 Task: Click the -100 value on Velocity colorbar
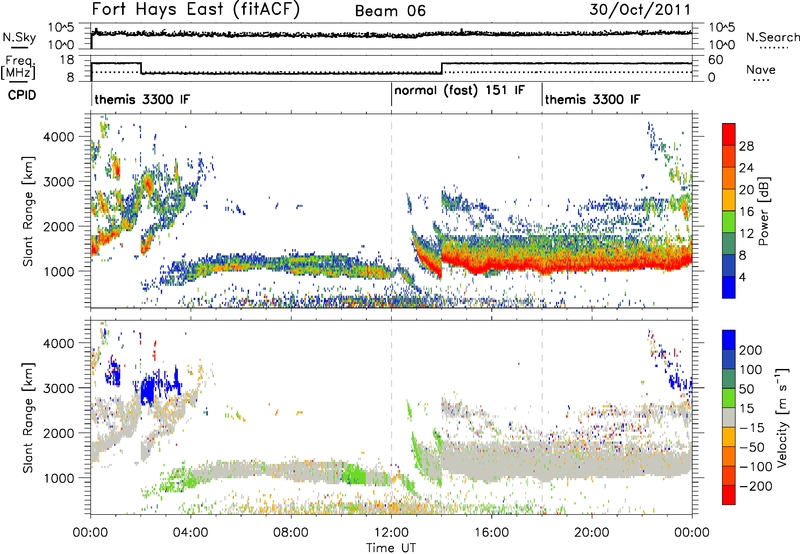[756, 467]
